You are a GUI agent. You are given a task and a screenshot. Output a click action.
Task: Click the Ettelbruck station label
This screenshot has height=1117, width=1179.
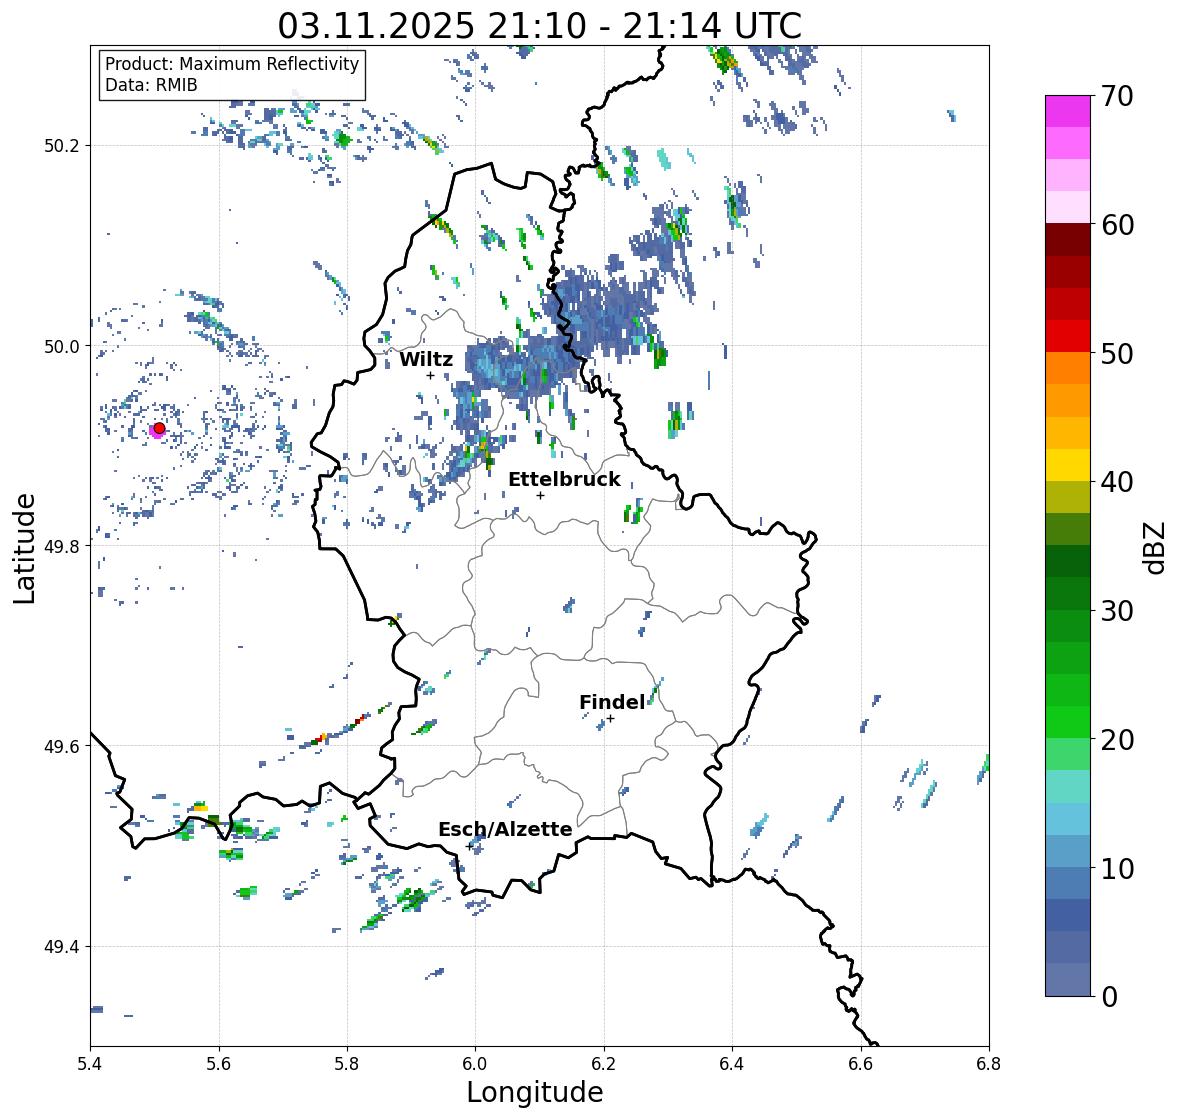tap(564, 480)
